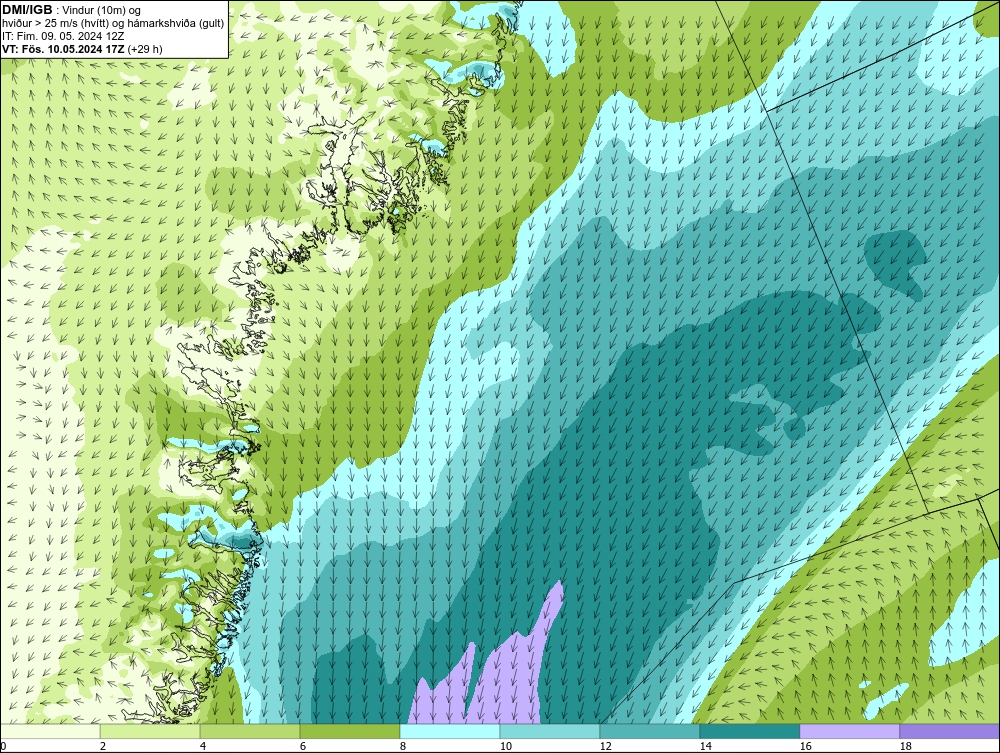Image resolution: width=1000 pixels, height=753 pixels.
Task: Select the 16–18 m/s light purple swatch
Action: coord(849,731)
